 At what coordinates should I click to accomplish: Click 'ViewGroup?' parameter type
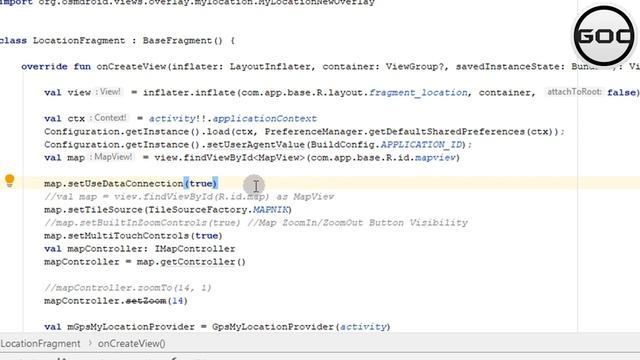[x=415, y=67]
